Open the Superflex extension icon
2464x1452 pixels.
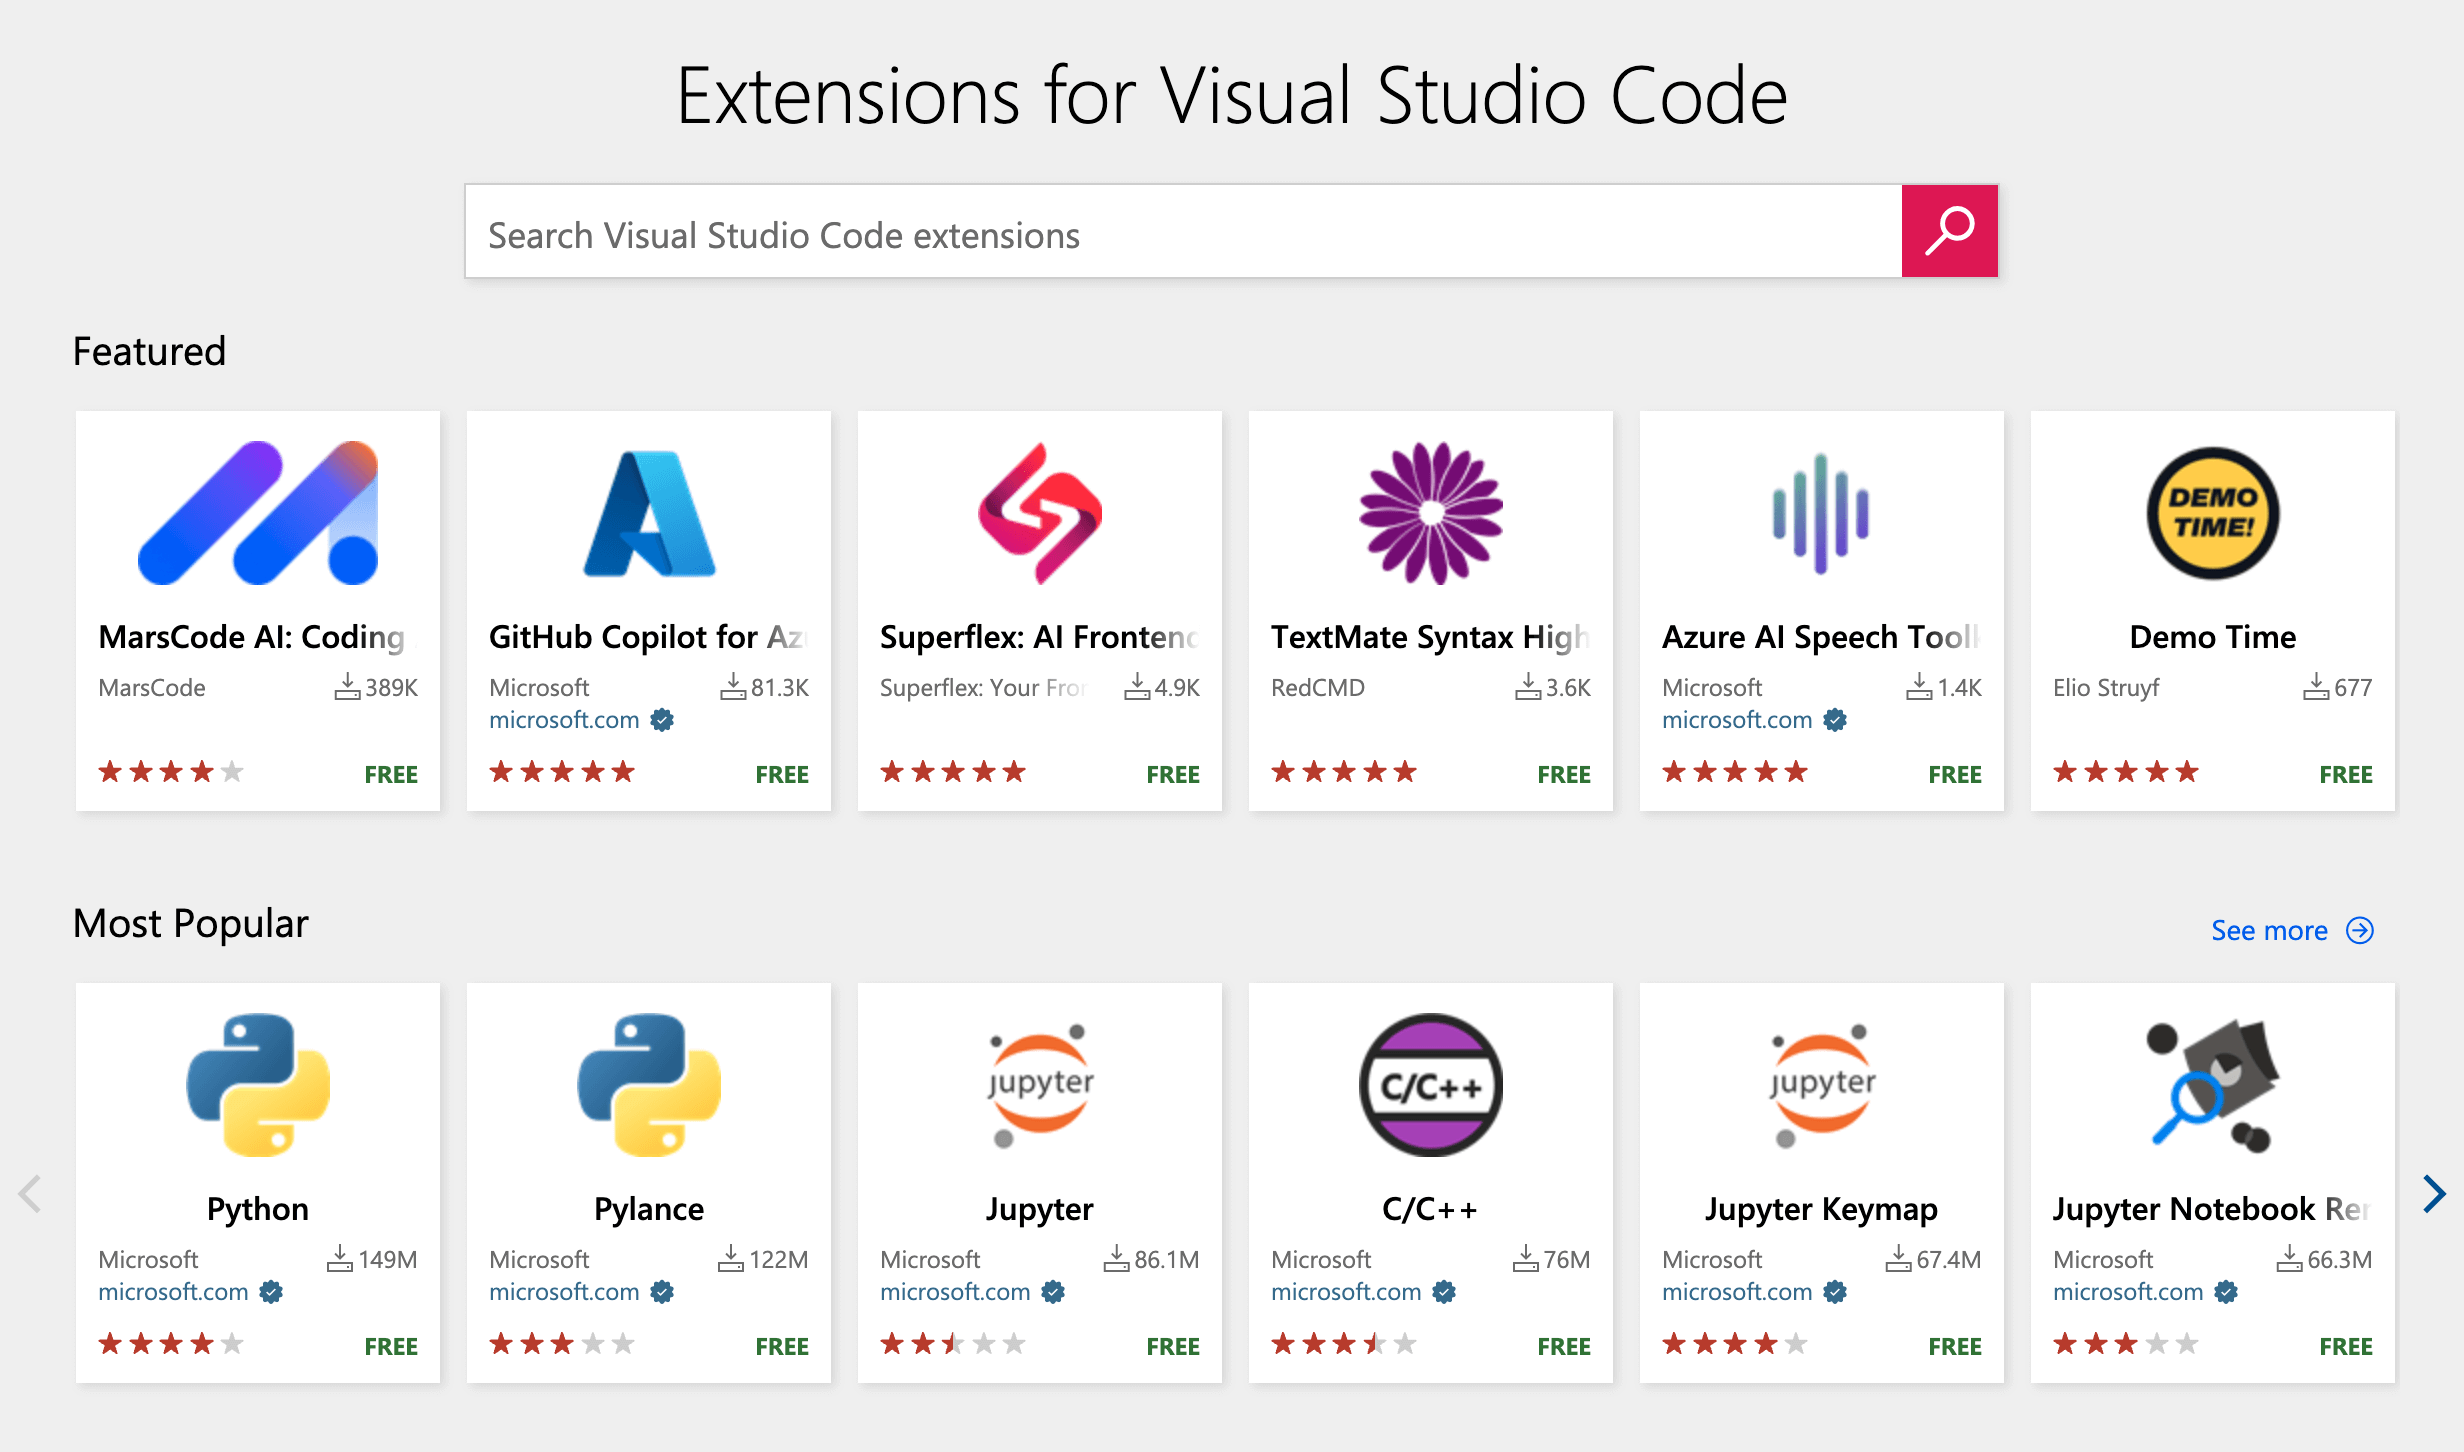(x=1040, y=513)
